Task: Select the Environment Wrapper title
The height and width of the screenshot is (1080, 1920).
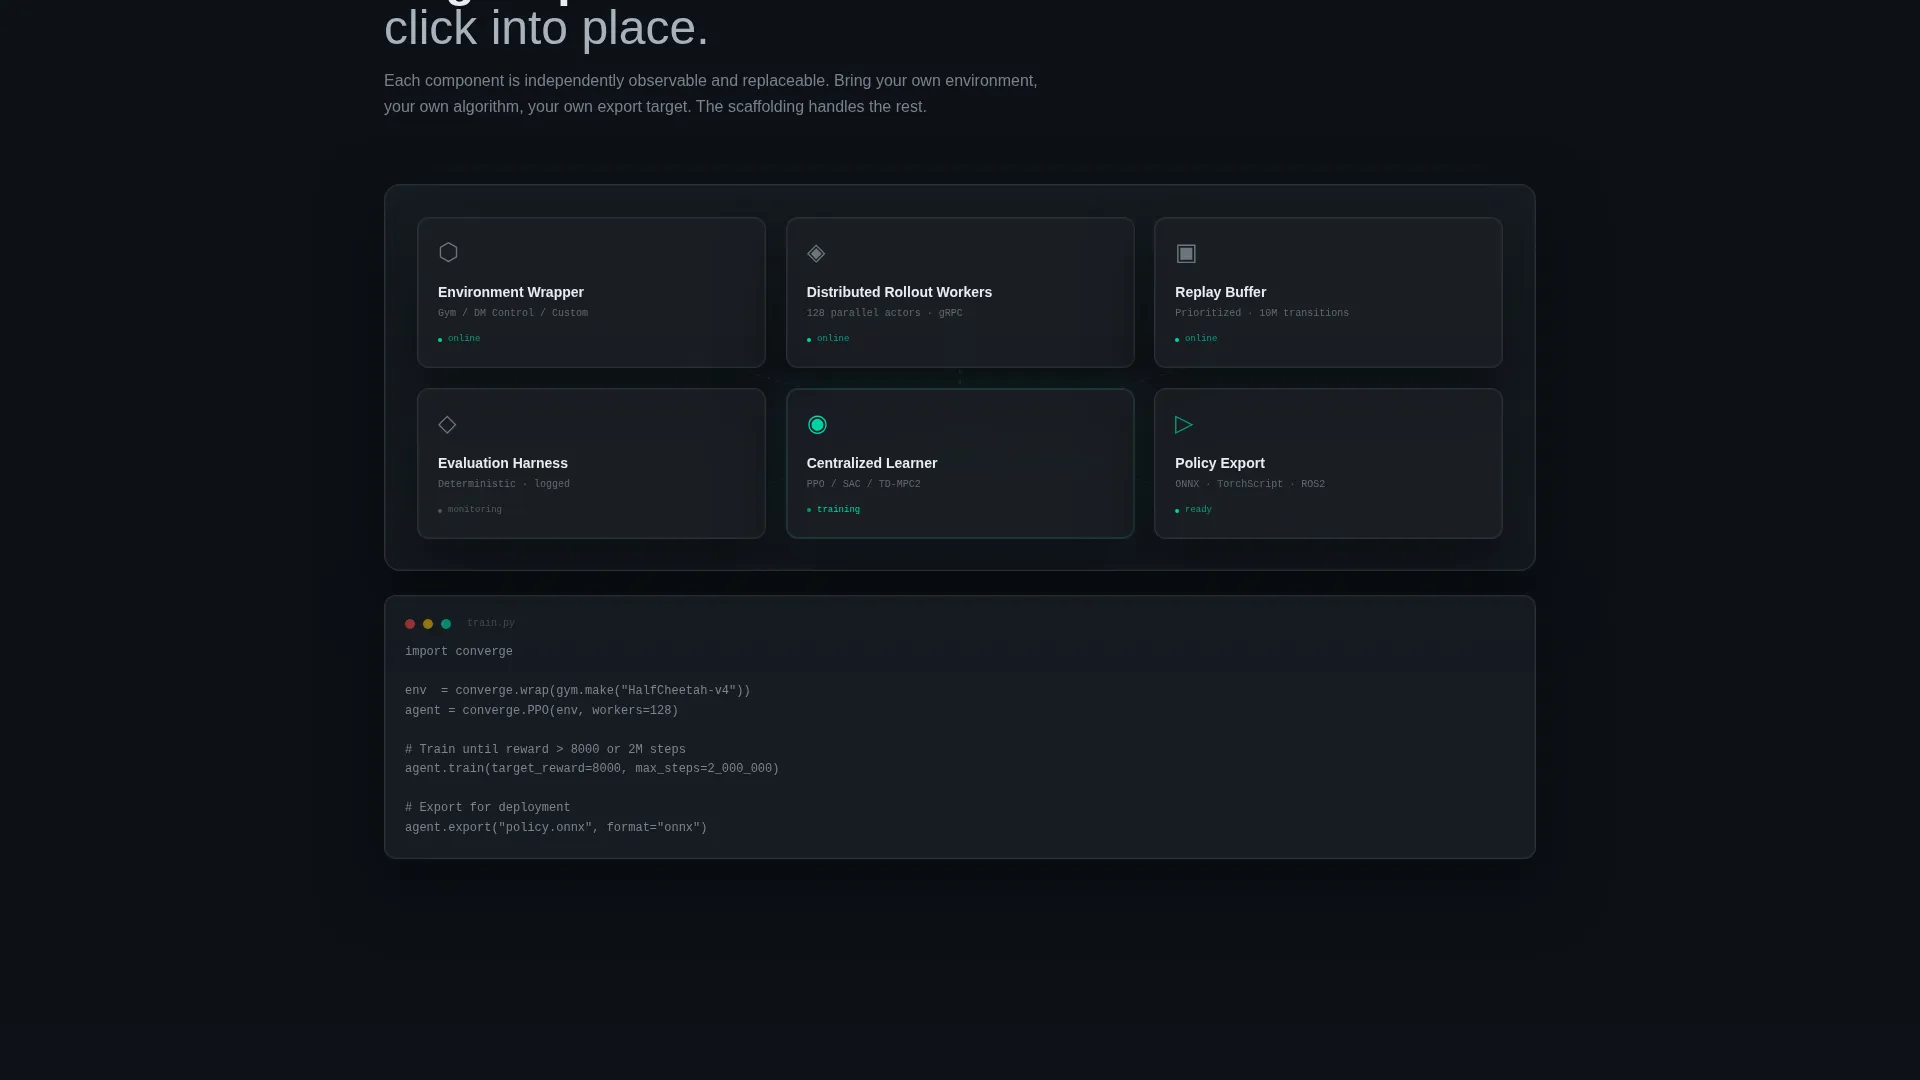Action: (511, 292)
